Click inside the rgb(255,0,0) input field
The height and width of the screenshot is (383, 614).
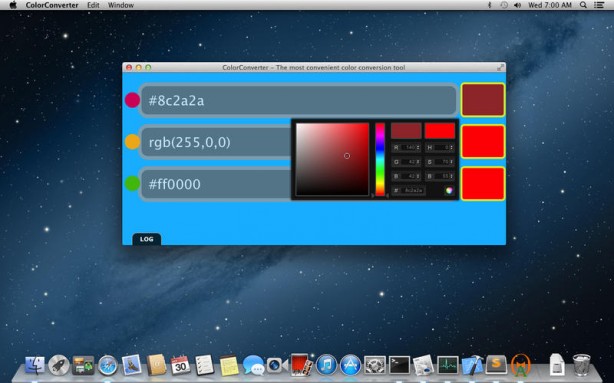(x=216, y=142)
